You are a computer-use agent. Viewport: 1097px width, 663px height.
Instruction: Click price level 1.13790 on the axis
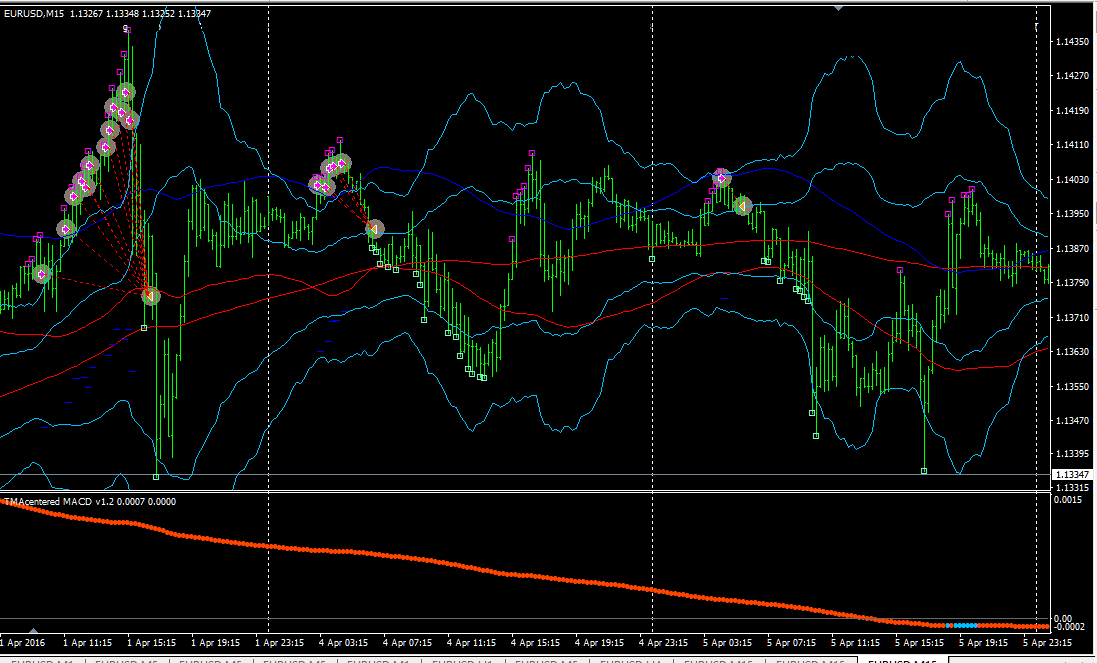(1073, 283)
